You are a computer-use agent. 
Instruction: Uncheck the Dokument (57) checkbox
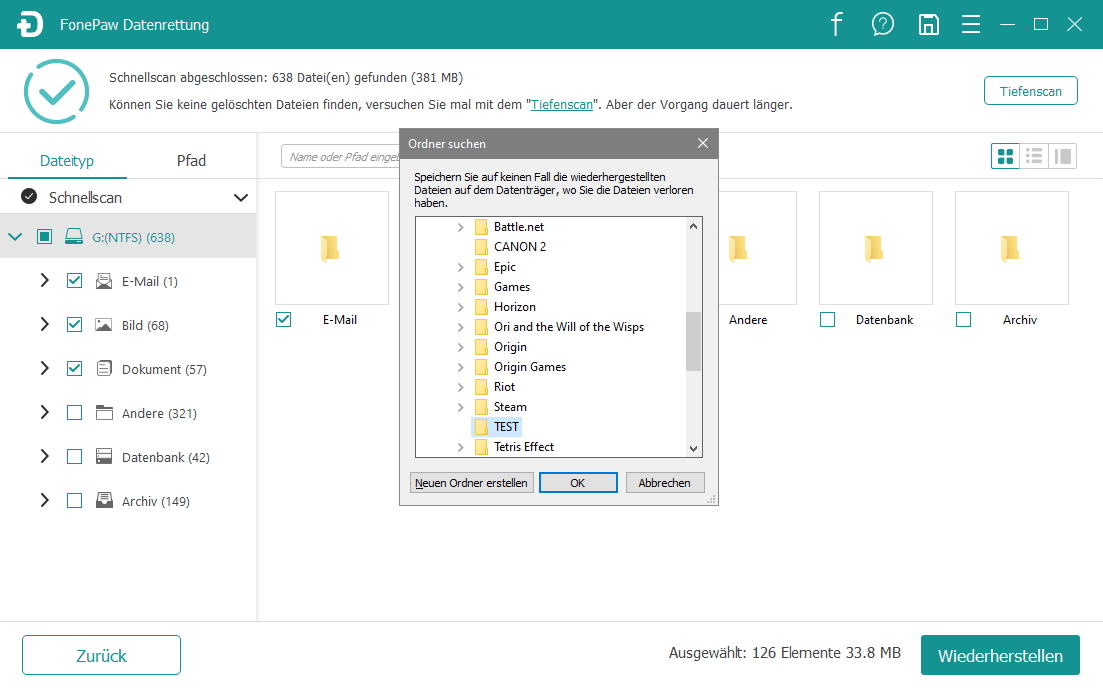tap(75, 369)
